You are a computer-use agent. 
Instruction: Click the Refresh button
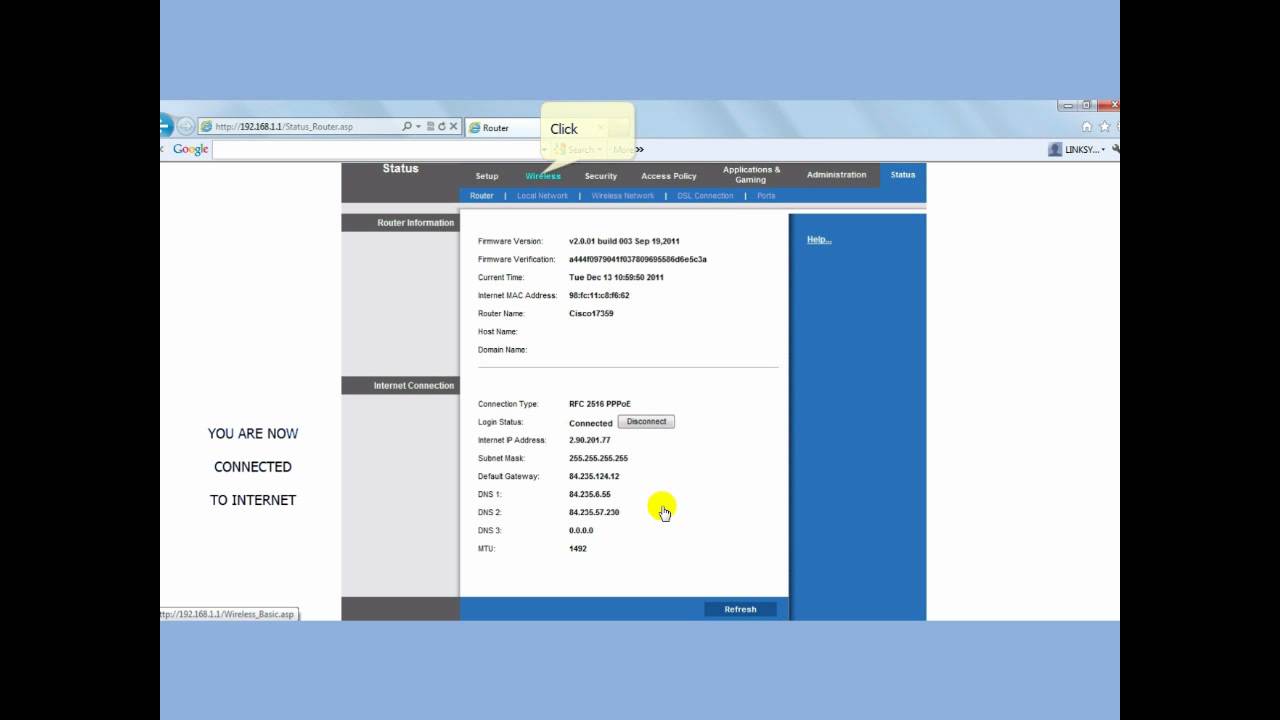pyautogui.click(x=740, y=609)
